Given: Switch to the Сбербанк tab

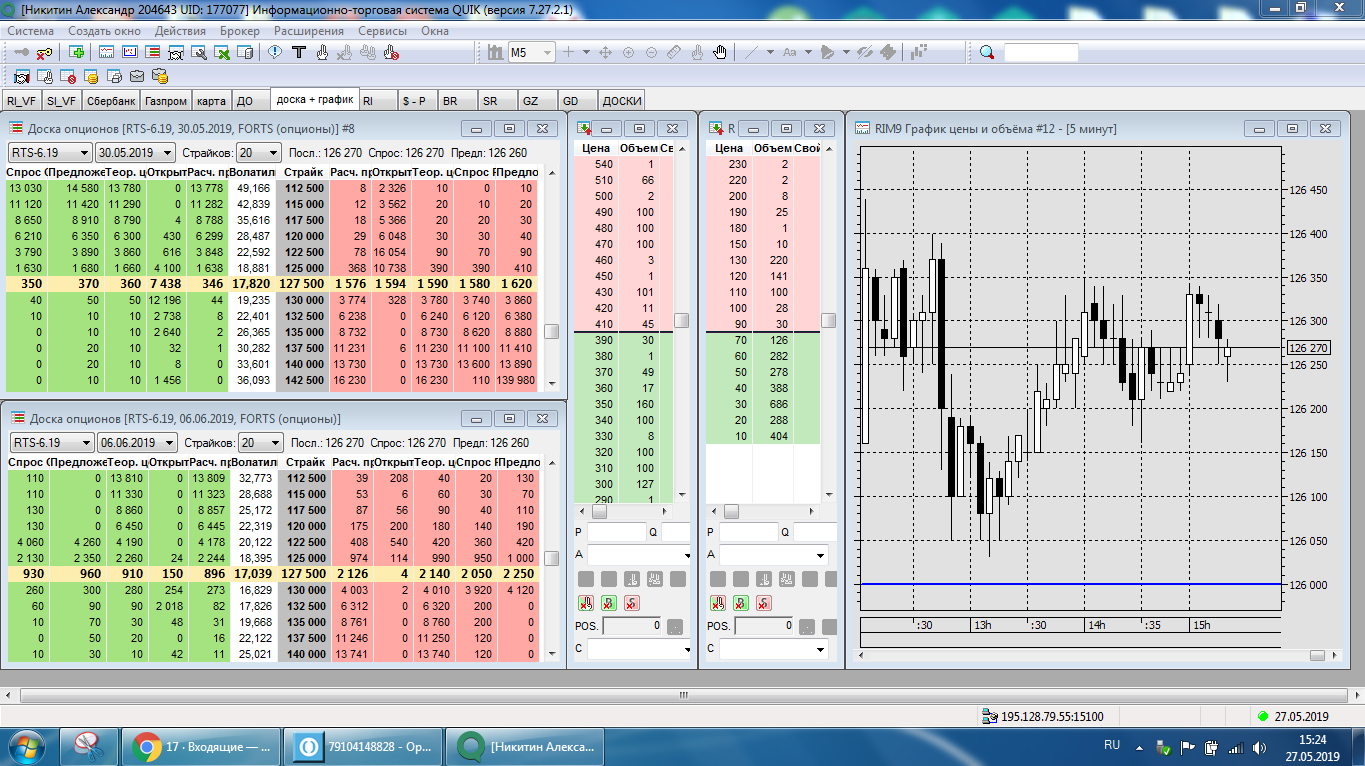Looking at the screenshot, I should (x=110, y=101).
